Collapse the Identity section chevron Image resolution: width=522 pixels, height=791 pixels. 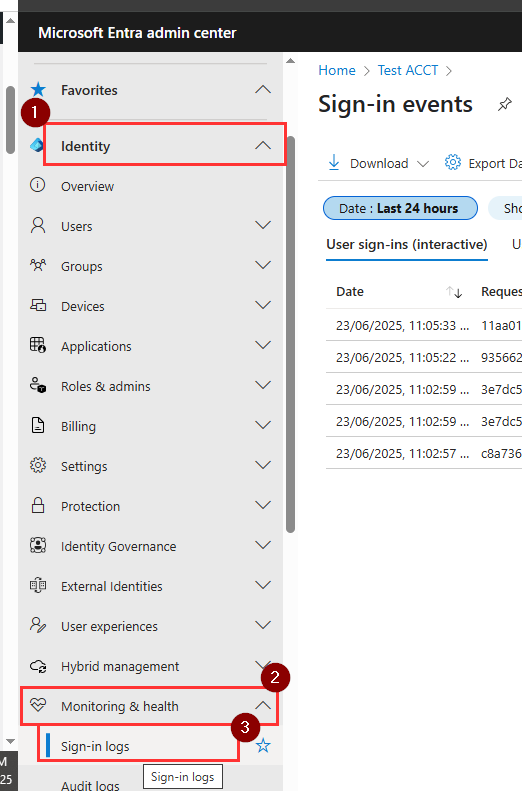coord(263,145)
